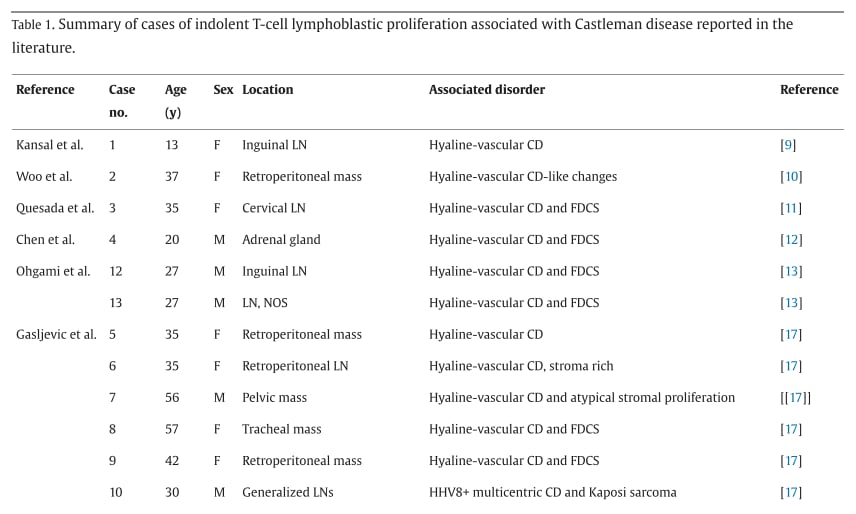Select the Location column header

click(268, 89)
